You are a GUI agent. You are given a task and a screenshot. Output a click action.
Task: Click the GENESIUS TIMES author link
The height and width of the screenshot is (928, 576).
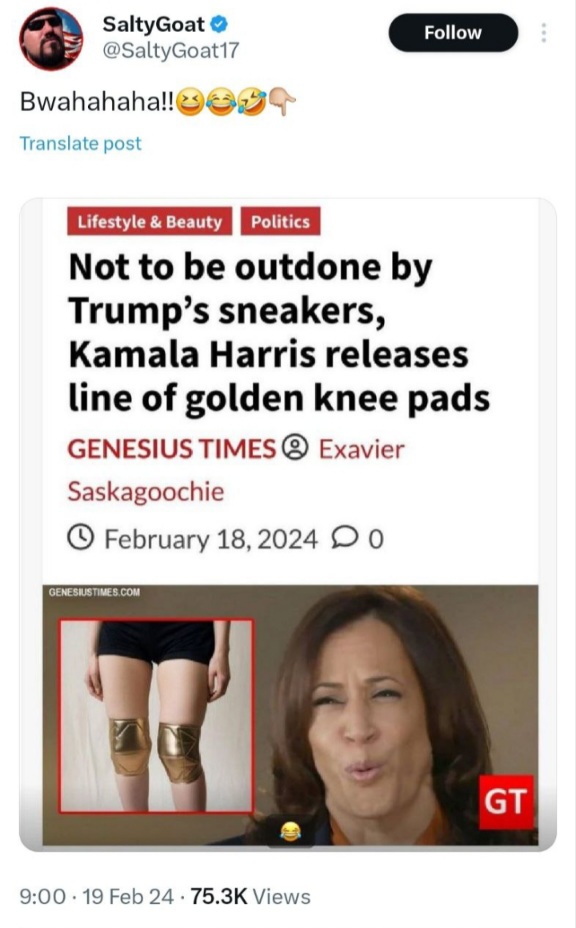click(x=172, y=449)
